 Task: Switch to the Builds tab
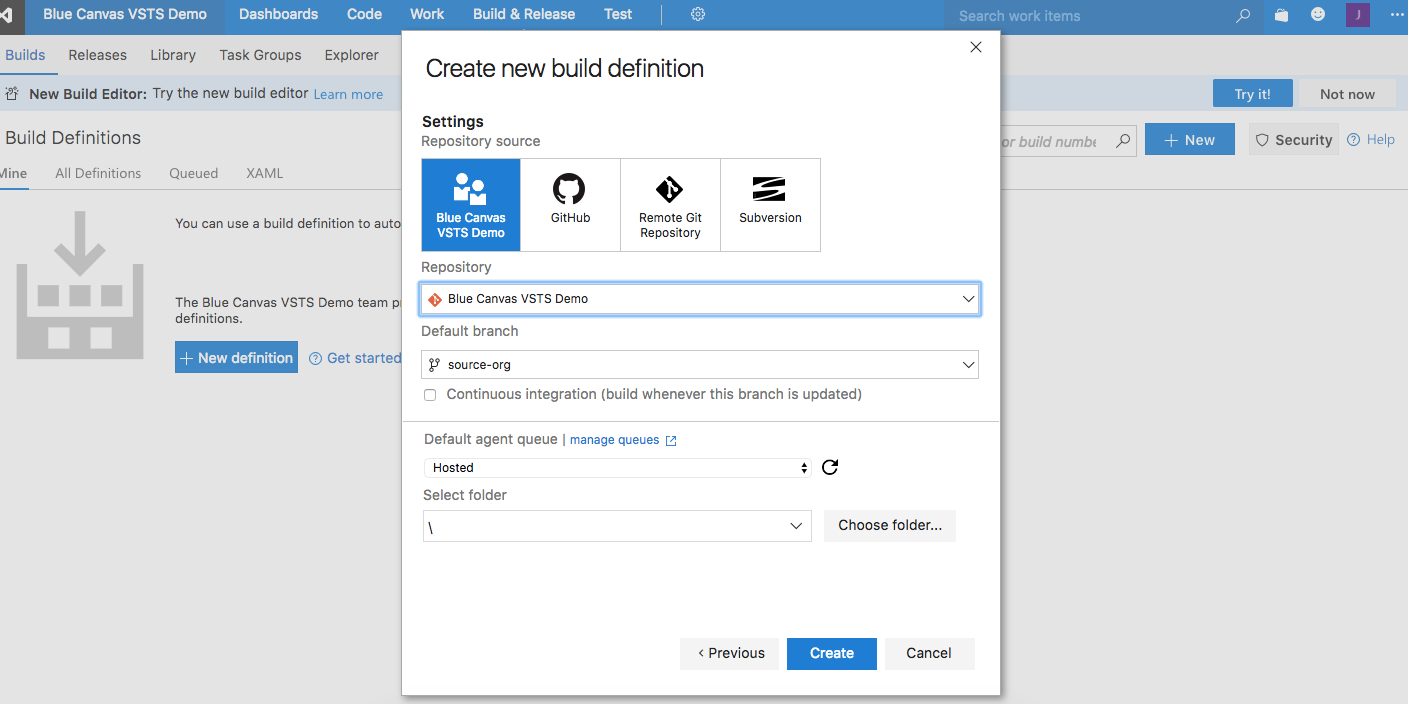25,55
